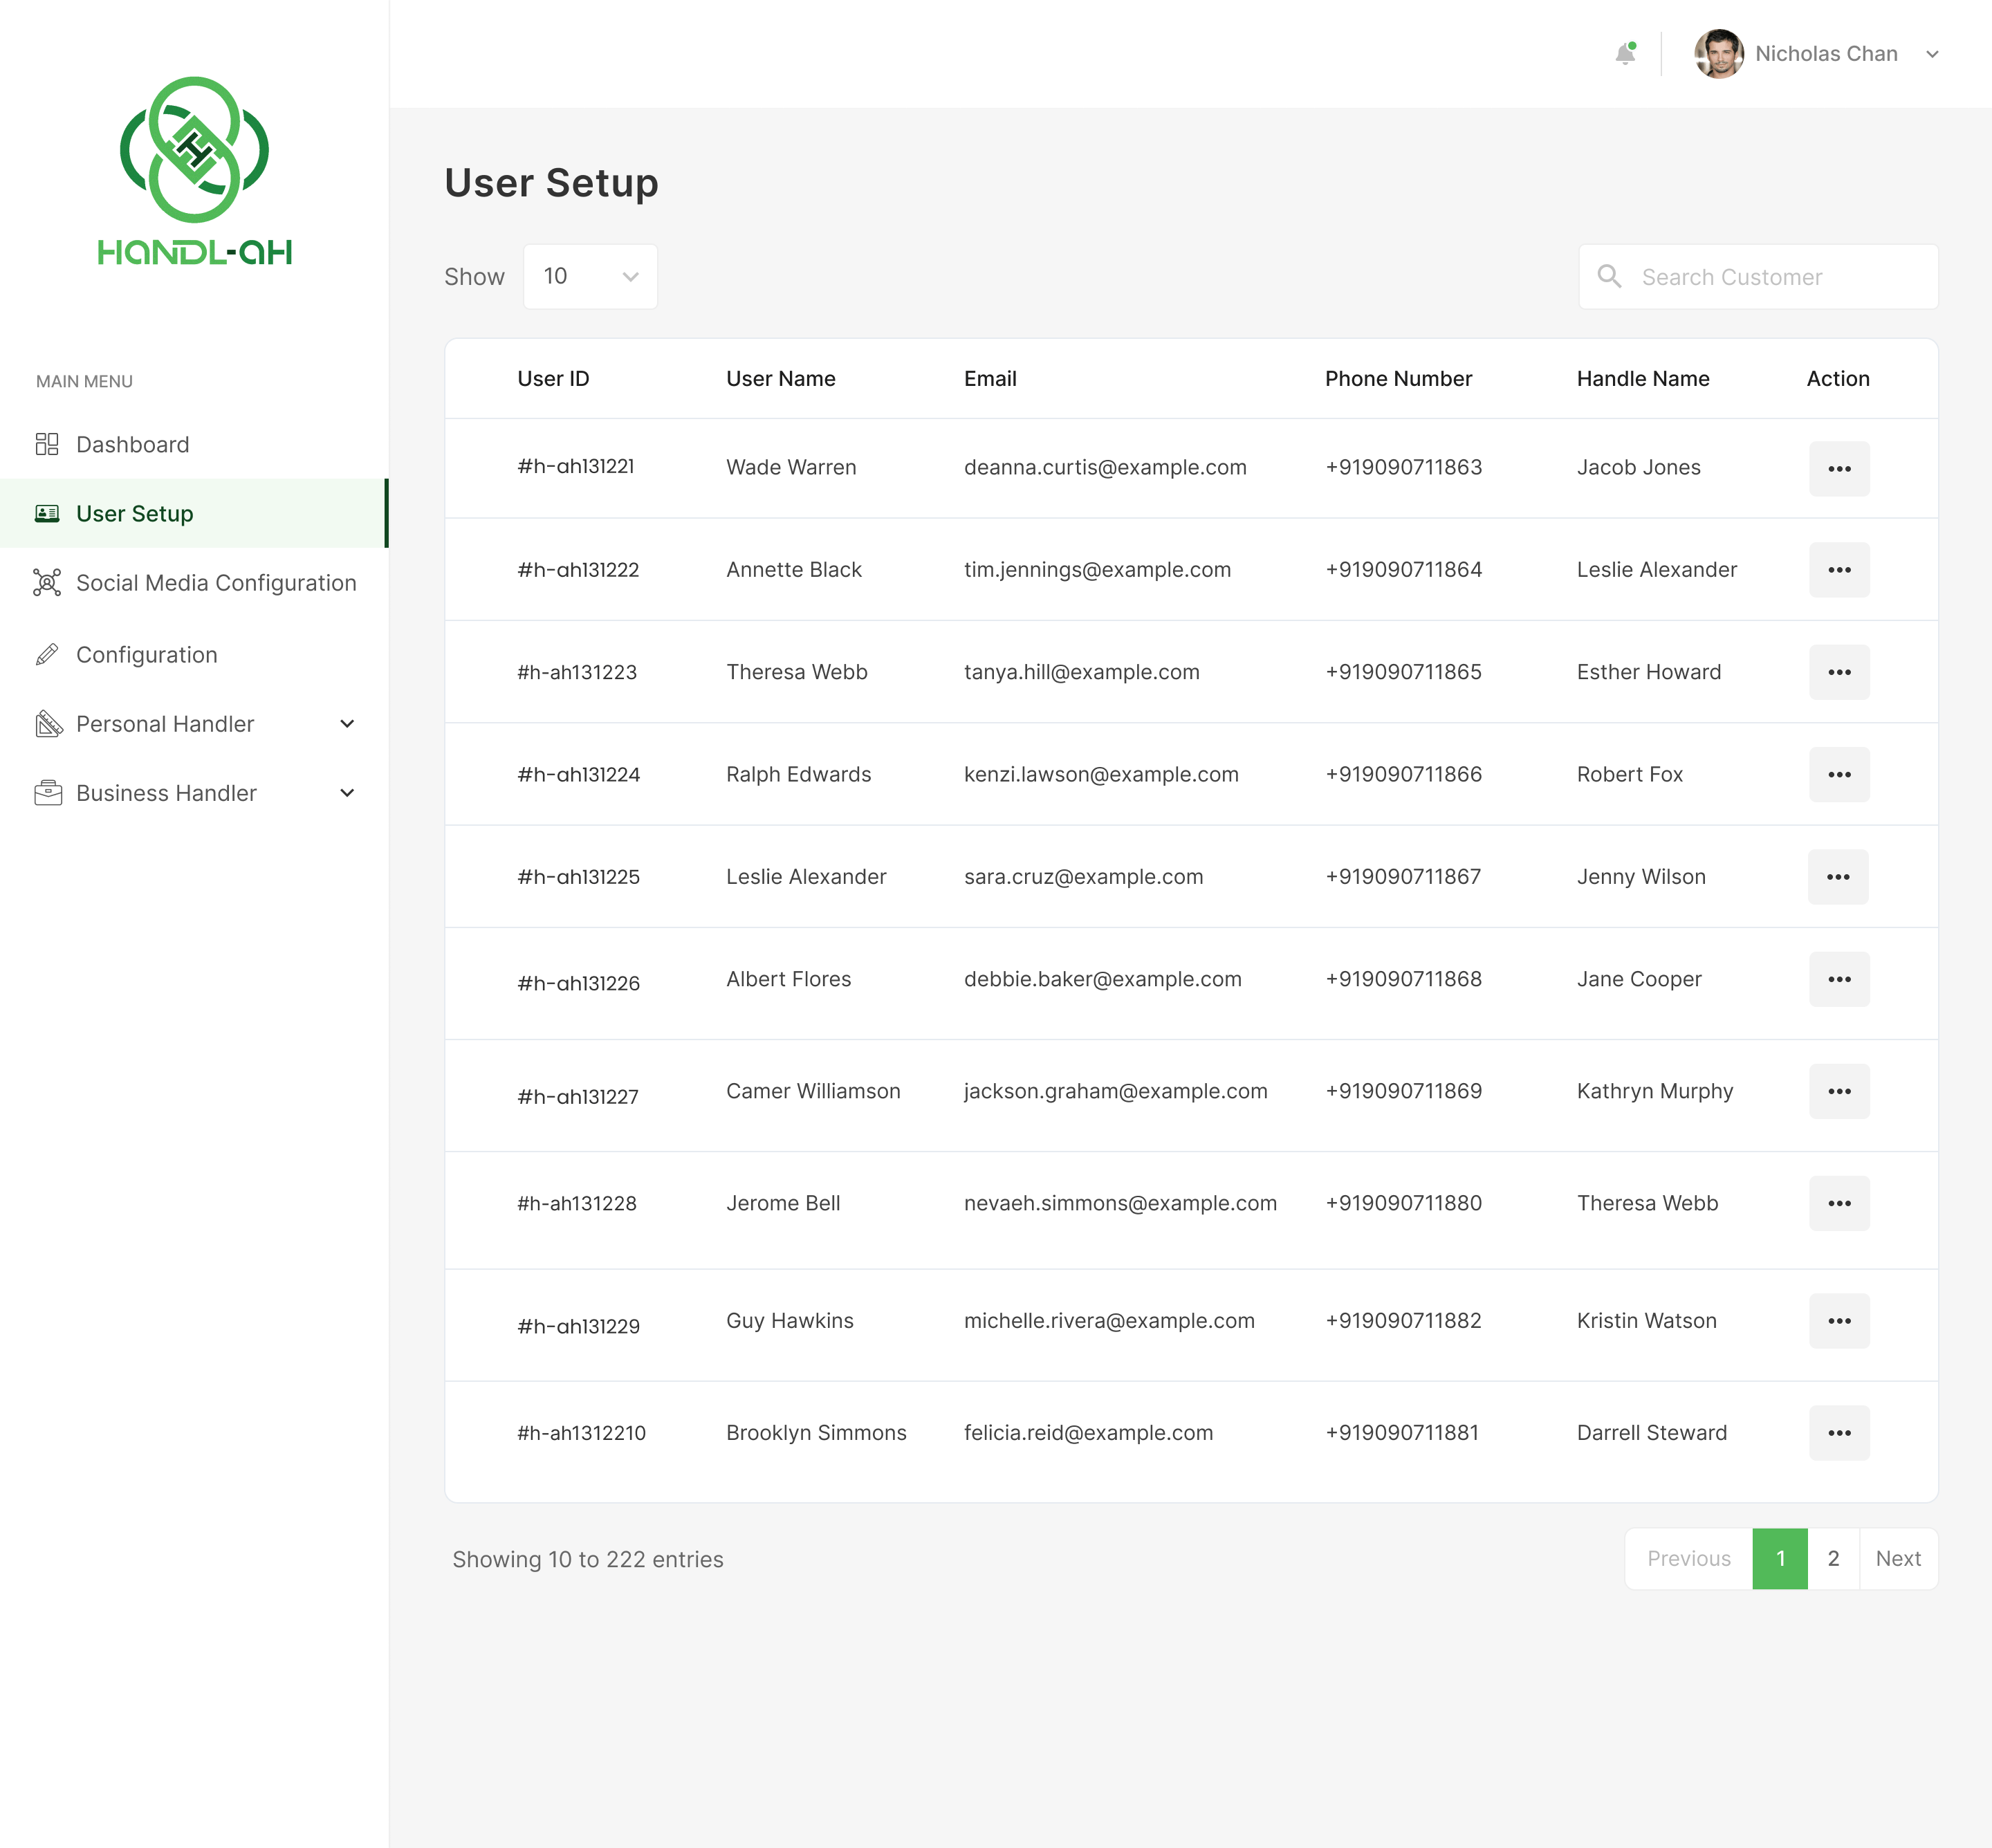The image size is (1992, 1848).
Task: Click the notification bell icon
Action: [1625, 54]
